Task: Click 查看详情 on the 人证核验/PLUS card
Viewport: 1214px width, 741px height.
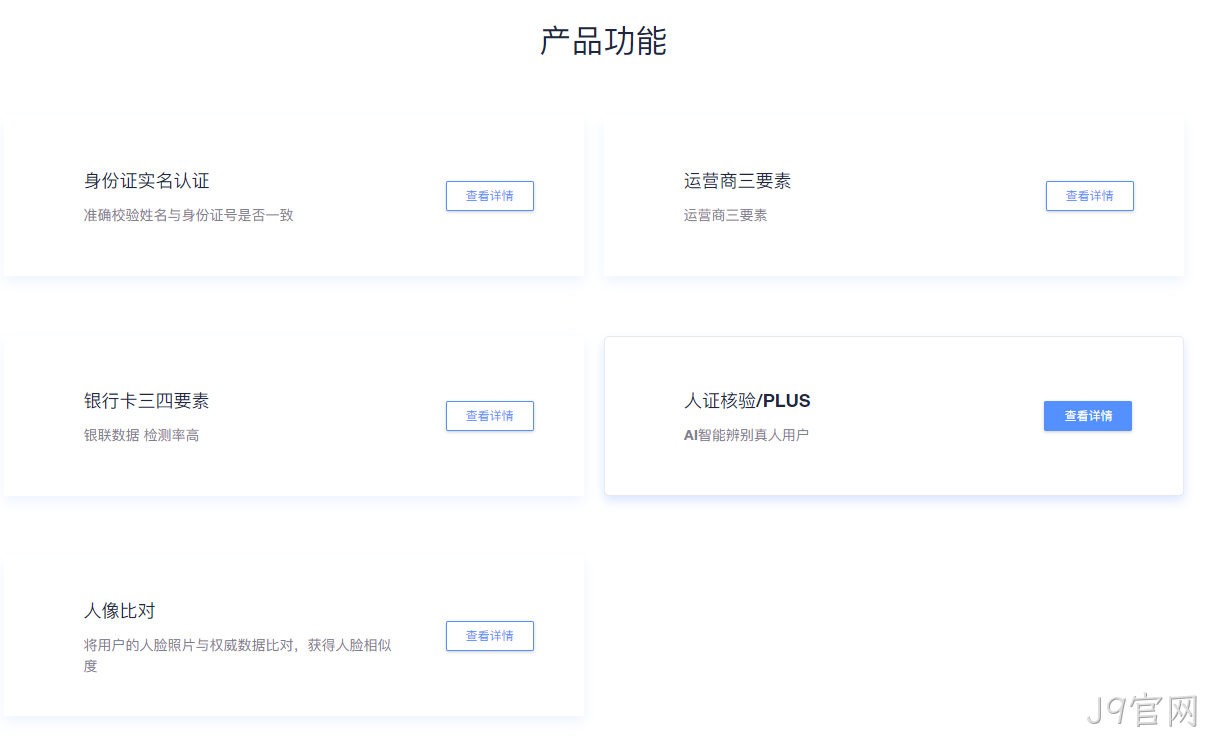Action: point(1088,416)
